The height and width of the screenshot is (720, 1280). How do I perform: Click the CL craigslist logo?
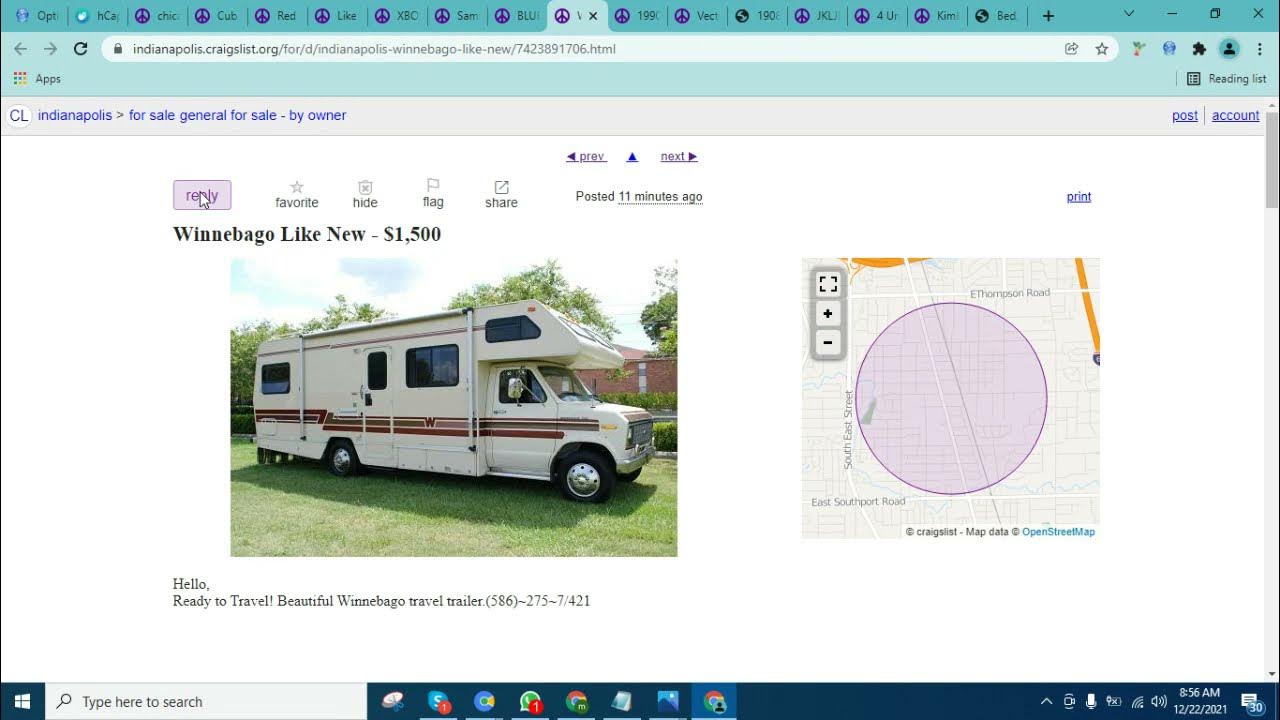(18, 115)
